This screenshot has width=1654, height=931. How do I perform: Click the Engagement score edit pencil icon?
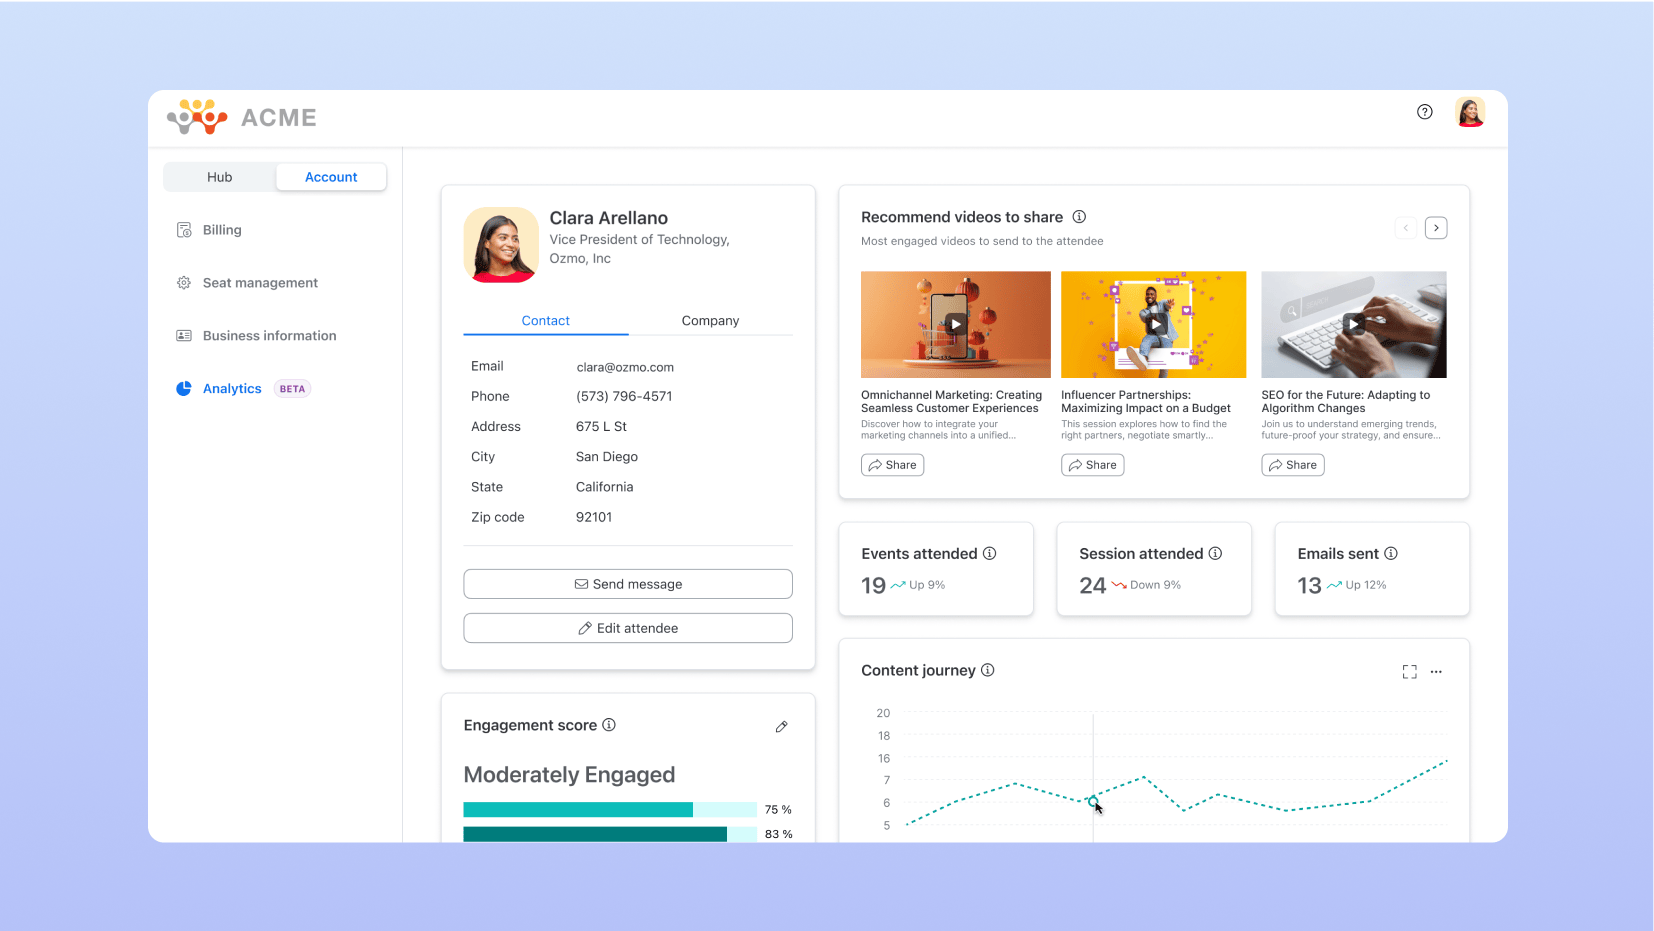pos(781,727)
